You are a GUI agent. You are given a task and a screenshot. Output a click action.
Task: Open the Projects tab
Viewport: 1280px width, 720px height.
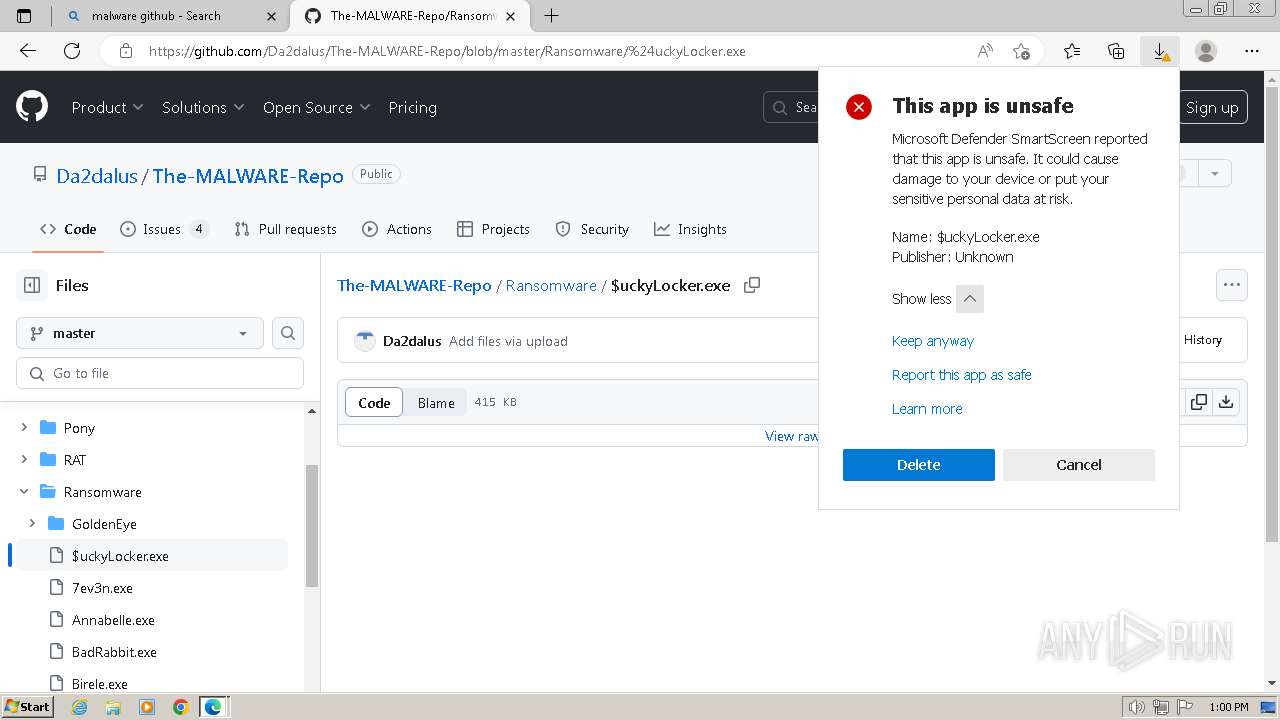[x=493, y=229]
